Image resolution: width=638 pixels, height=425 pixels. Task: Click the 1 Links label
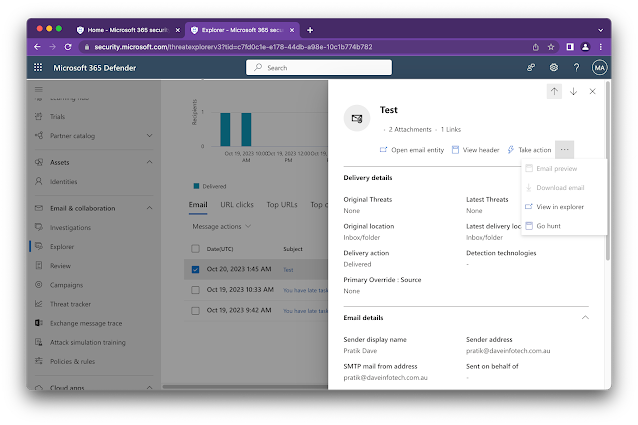click(x=451, y=129)
